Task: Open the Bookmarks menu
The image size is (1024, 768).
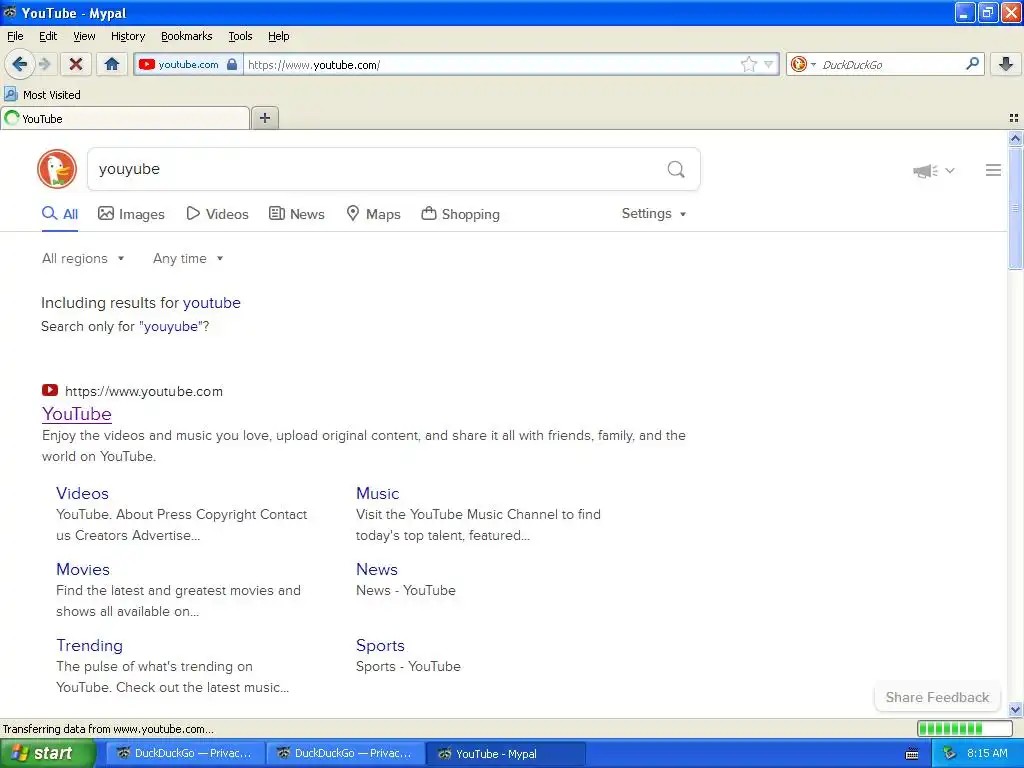Action: coord(186,36)
